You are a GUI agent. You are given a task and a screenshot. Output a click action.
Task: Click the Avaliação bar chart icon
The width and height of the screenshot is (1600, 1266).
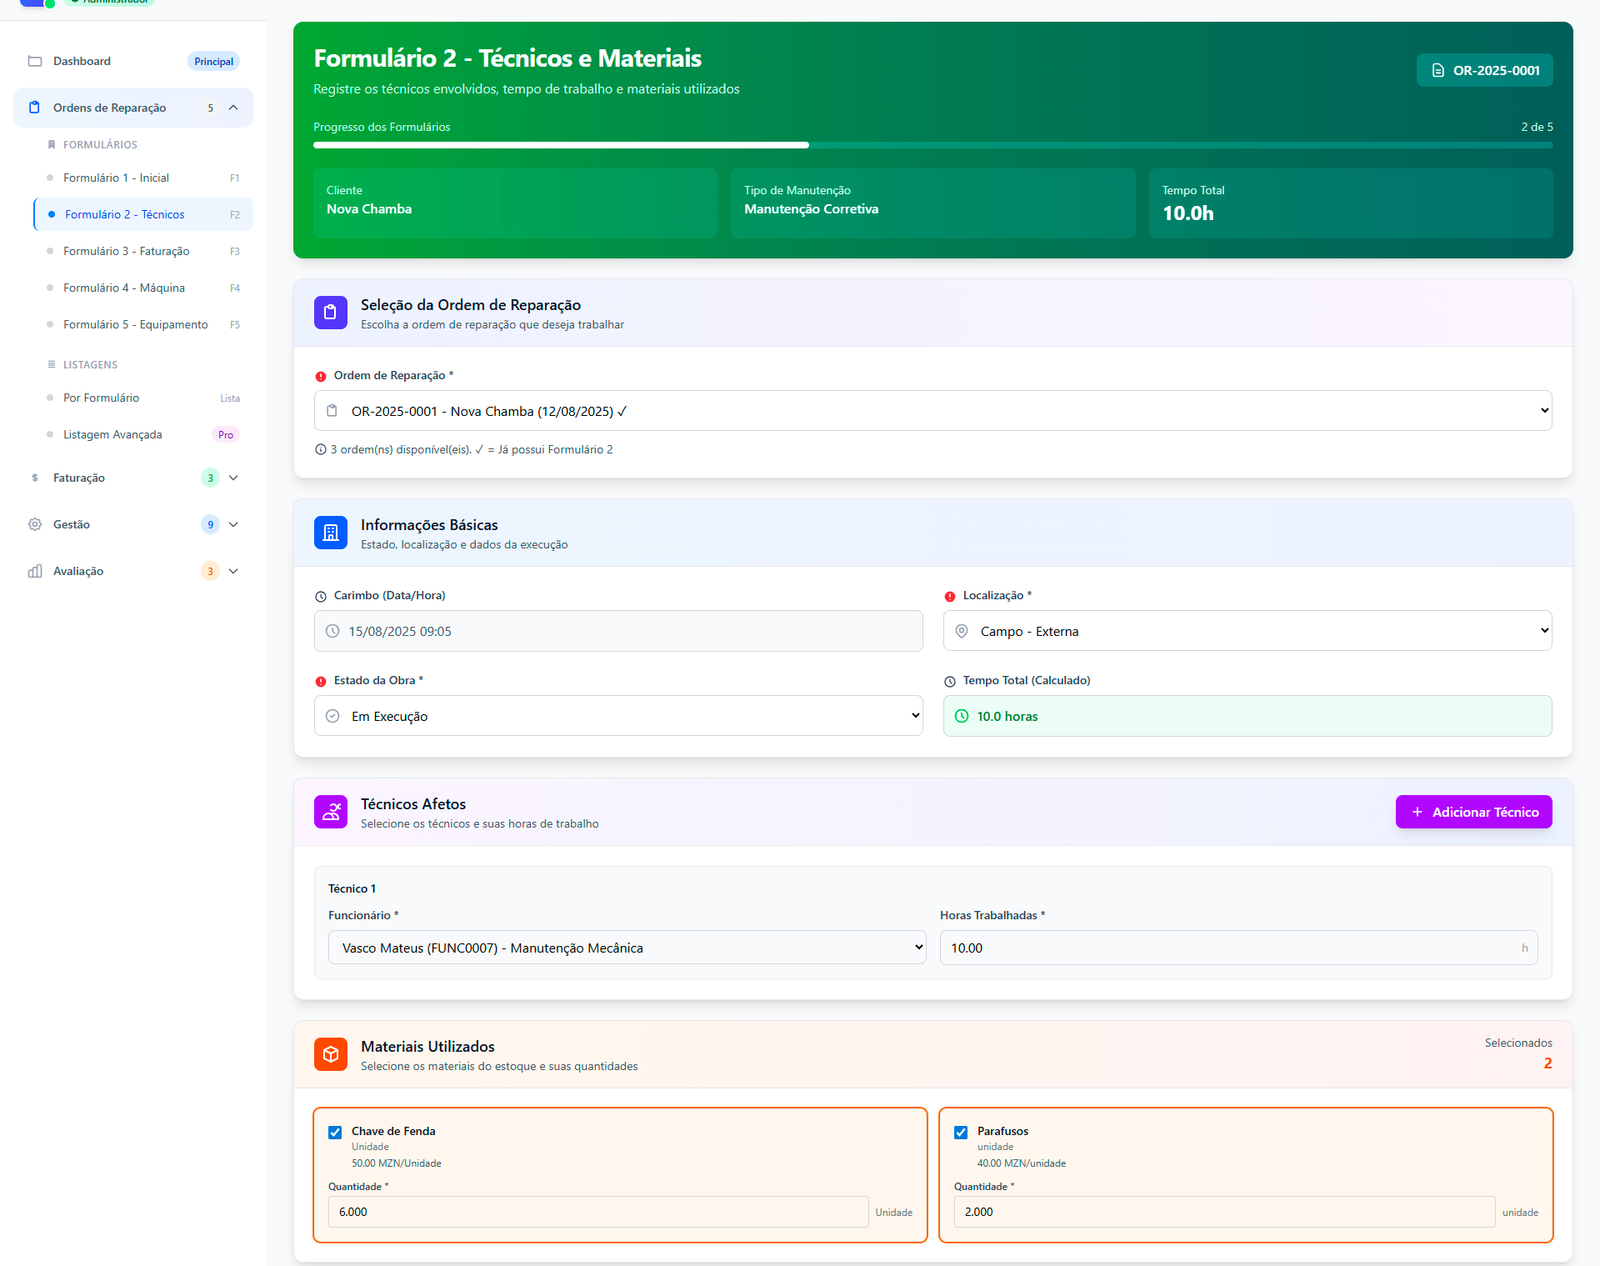pyautogui.click(x=35, y=571)
